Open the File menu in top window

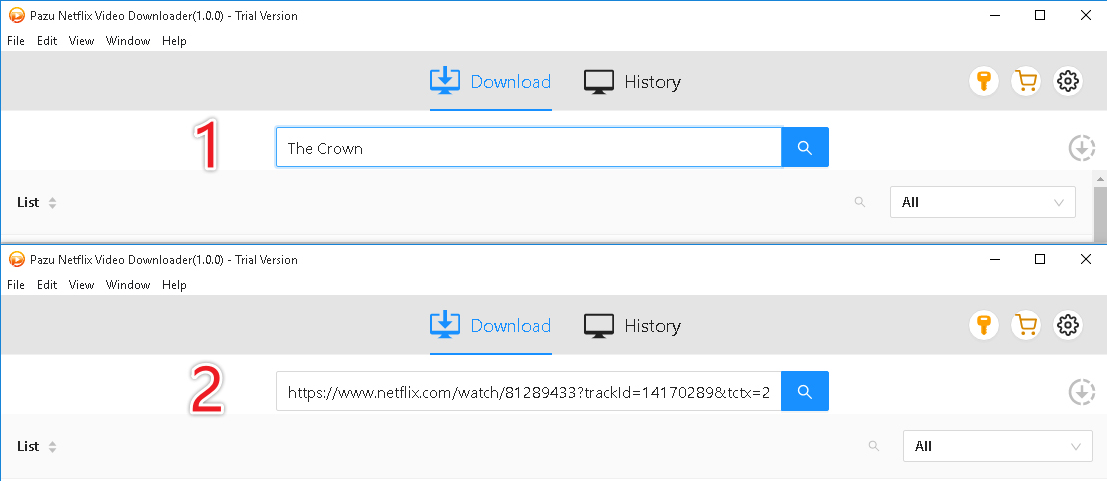click(x=16, y=41)
